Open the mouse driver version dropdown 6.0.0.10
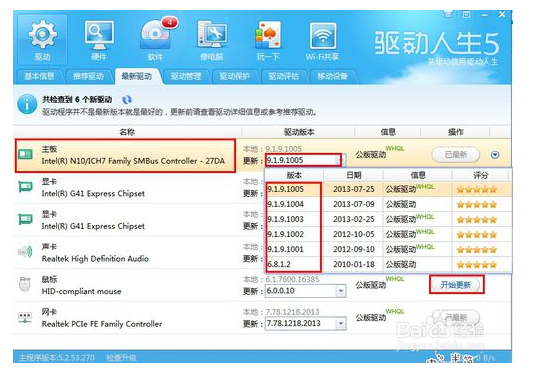Image resolution: width=550 pixels, height=376 pixels. (305, 291)
